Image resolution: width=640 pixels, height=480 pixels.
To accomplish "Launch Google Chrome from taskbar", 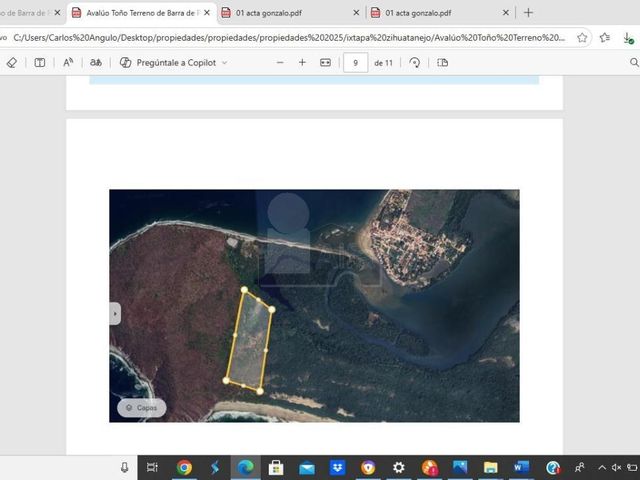I will pos(184,467).
